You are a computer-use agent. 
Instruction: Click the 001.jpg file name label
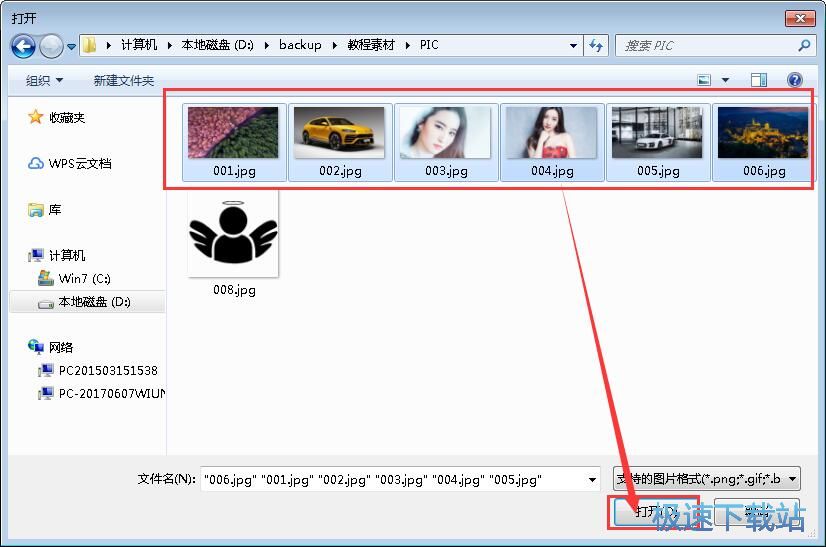point(234,171)
